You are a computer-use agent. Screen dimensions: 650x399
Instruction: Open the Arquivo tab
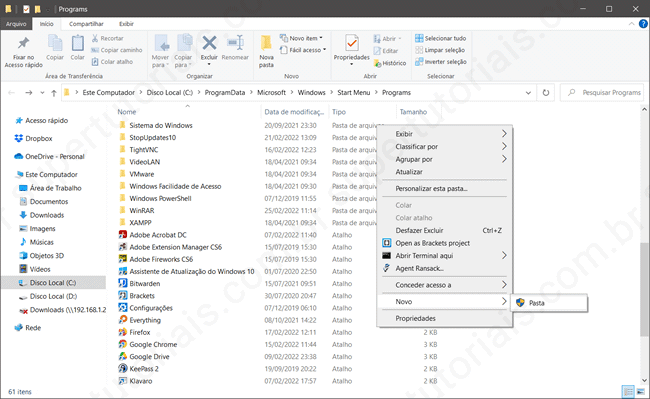[x=16, y=24]
